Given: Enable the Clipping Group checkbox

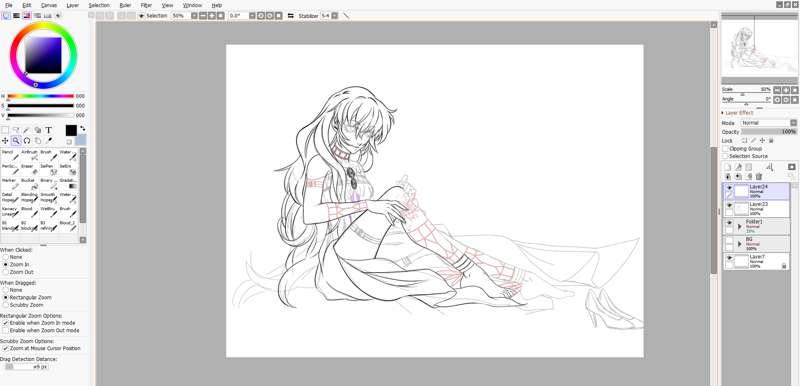Looking at the screenshot, I should click(726, 148).
